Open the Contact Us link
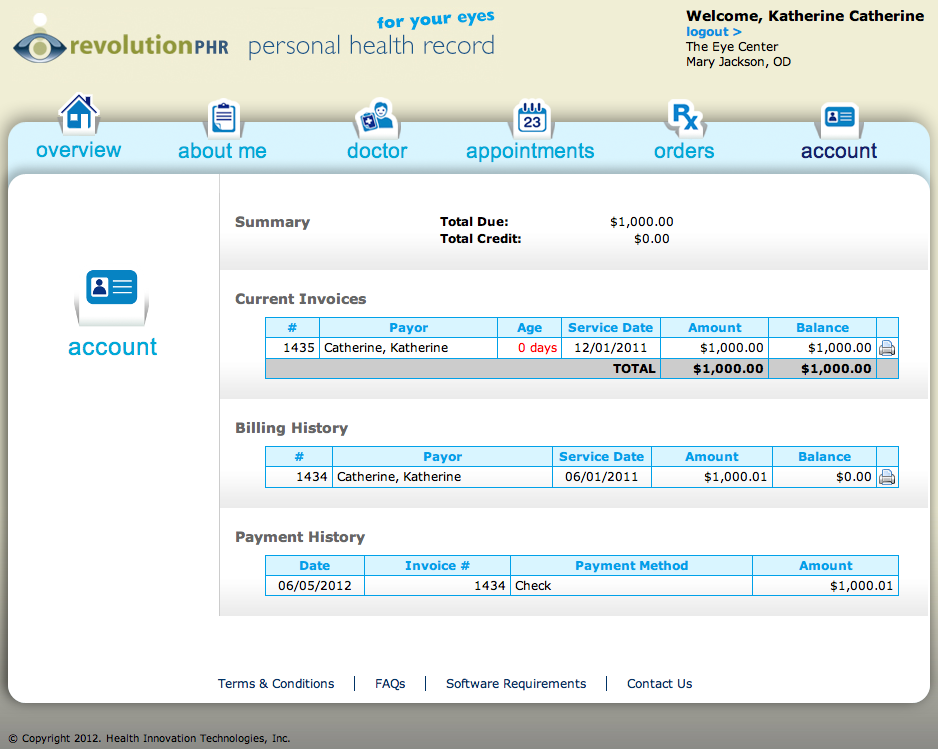This screenshot has width=938, height=749. pyautogui.click(x=659, y=684)
